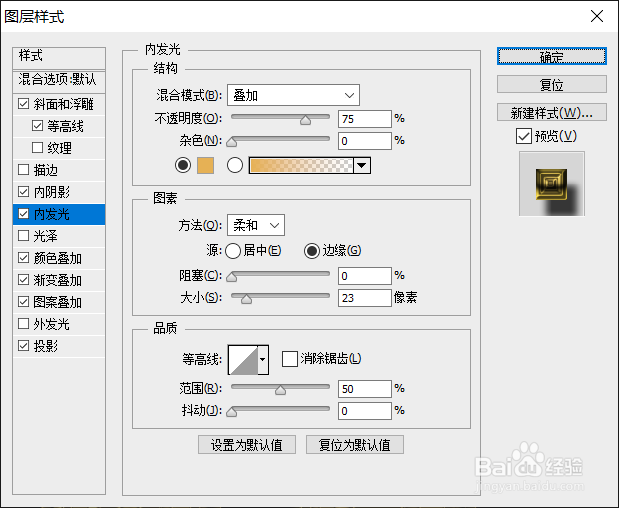Image resolution: width=619 pixels, height=508 pixels.
Task: Open the 投影 settings label
Action: point(46,346)
